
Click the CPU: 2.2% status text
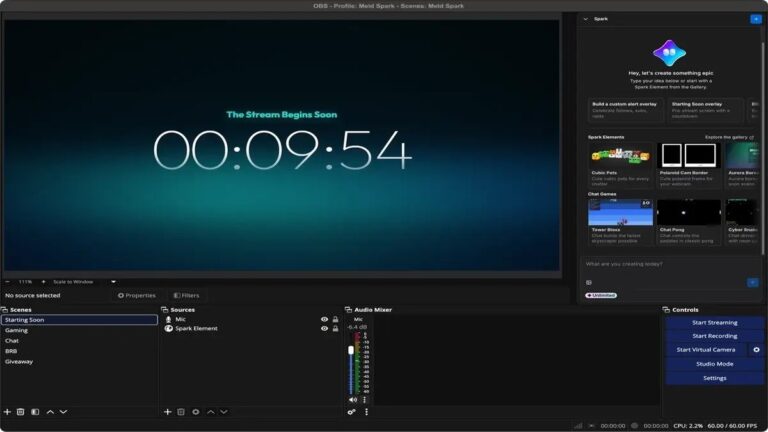(x=688, y=426)
